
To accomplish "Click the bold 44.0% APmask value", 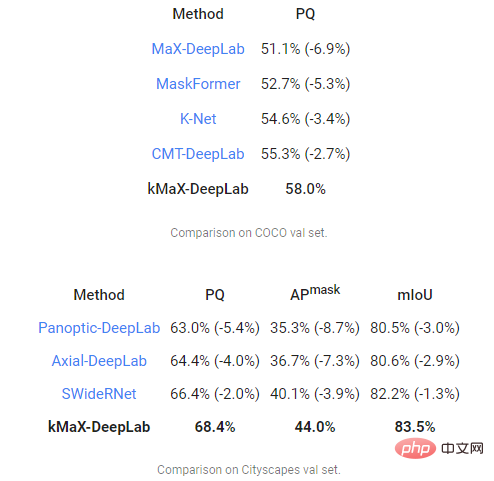I will click(x=315, y=427).
